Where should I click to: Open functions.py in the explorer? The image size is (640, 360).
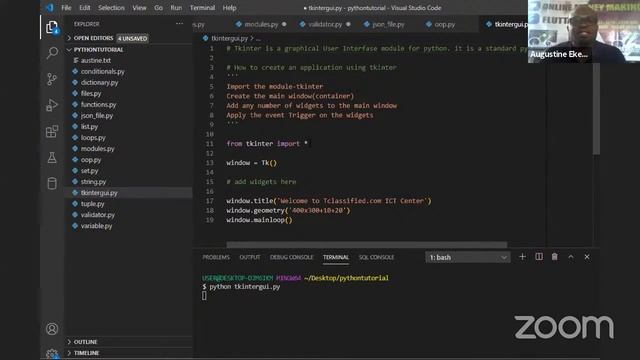129,104
